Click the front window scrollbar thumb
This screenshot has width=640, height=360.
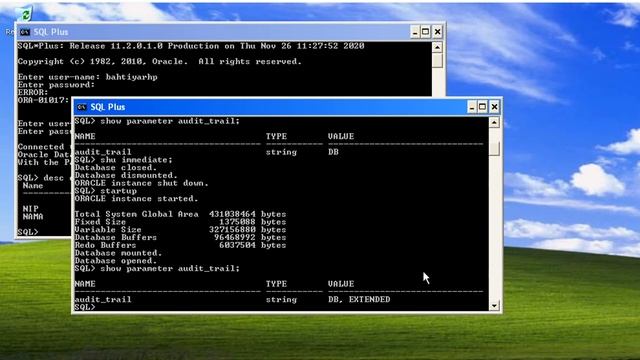494,149
